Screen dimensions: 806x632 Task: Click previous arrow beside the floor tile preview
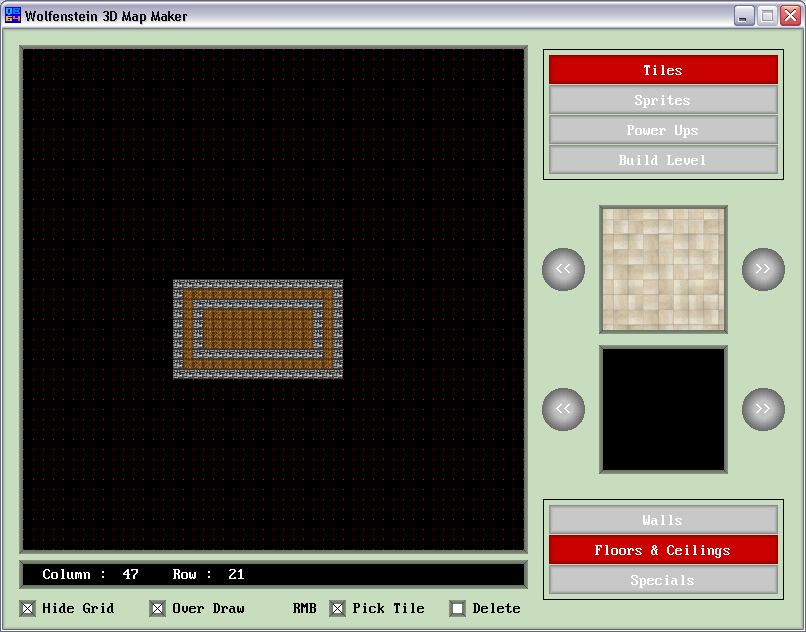tap(563, 270)
